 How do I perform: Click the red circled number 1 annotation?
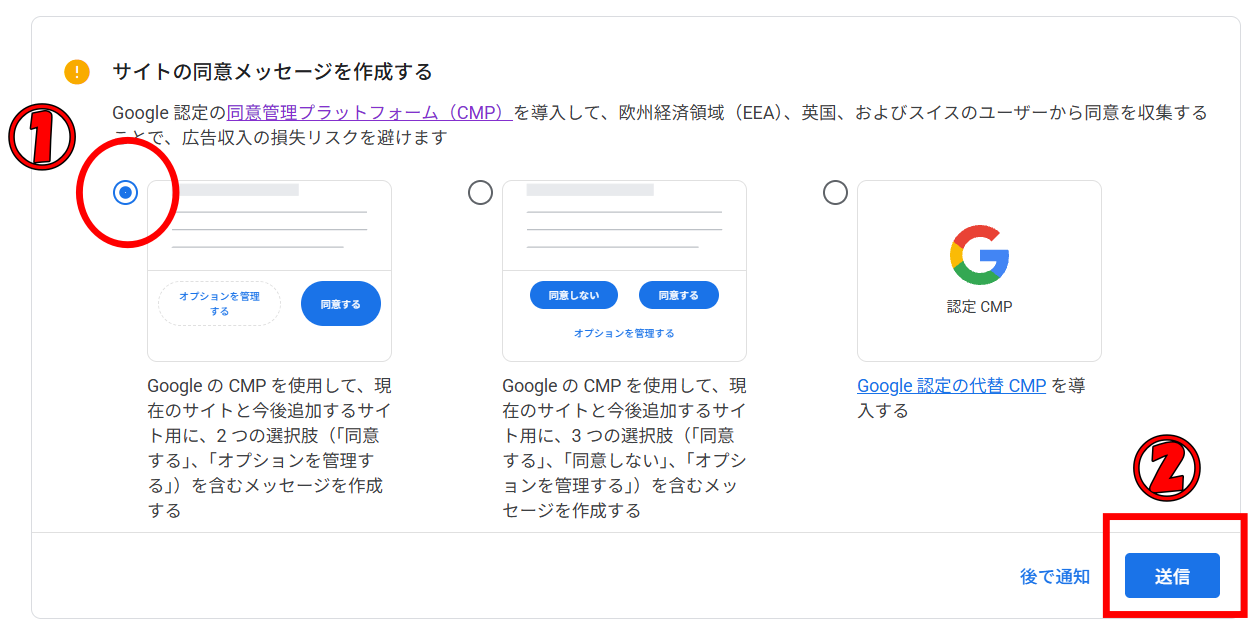click(x=42, y=136)
